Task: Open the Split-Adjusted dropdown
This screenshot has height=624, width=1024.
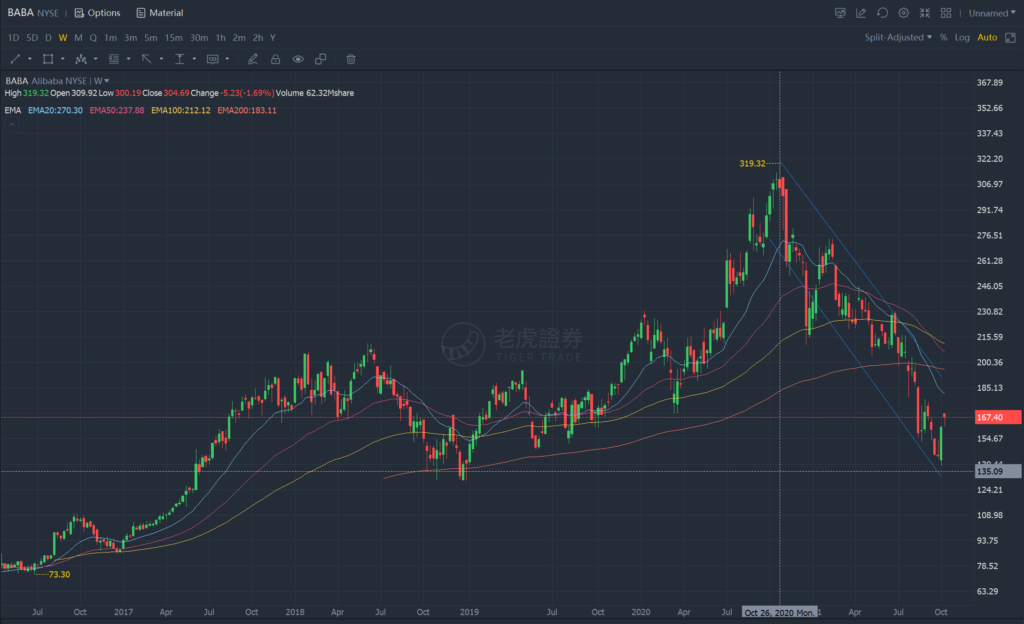Action: [x=898, y=38]
